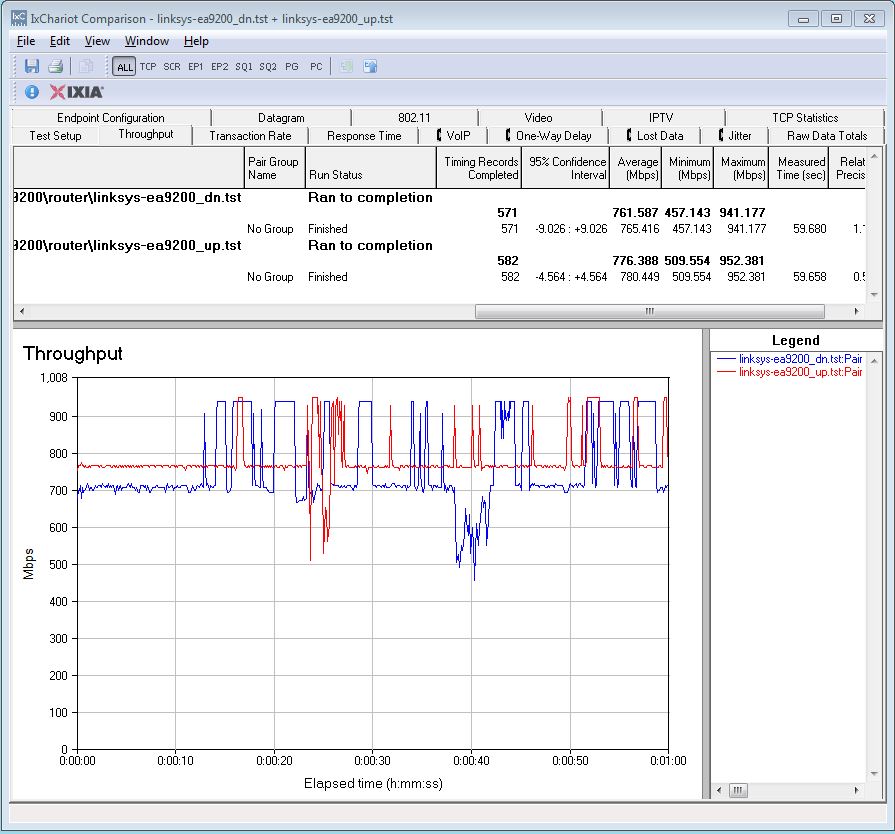
Task: Select red linksys-ea9200_up.tst legend entry
Action: (789, 372)
